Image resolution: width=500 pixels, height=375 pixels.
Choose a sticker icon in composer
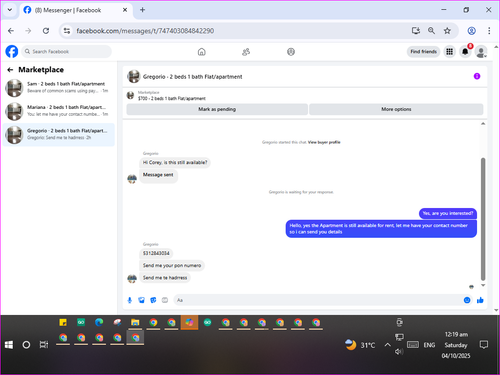coord(153,300)
